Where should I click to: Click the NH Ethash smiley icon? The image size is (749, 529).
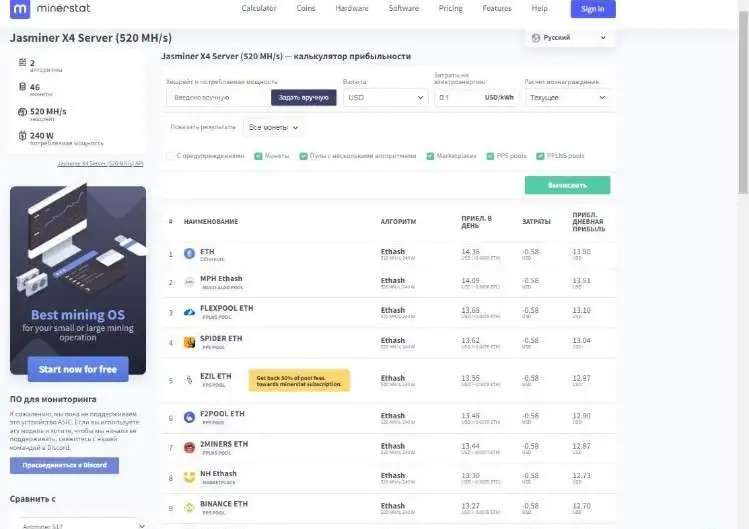click(x=190, y=477)
